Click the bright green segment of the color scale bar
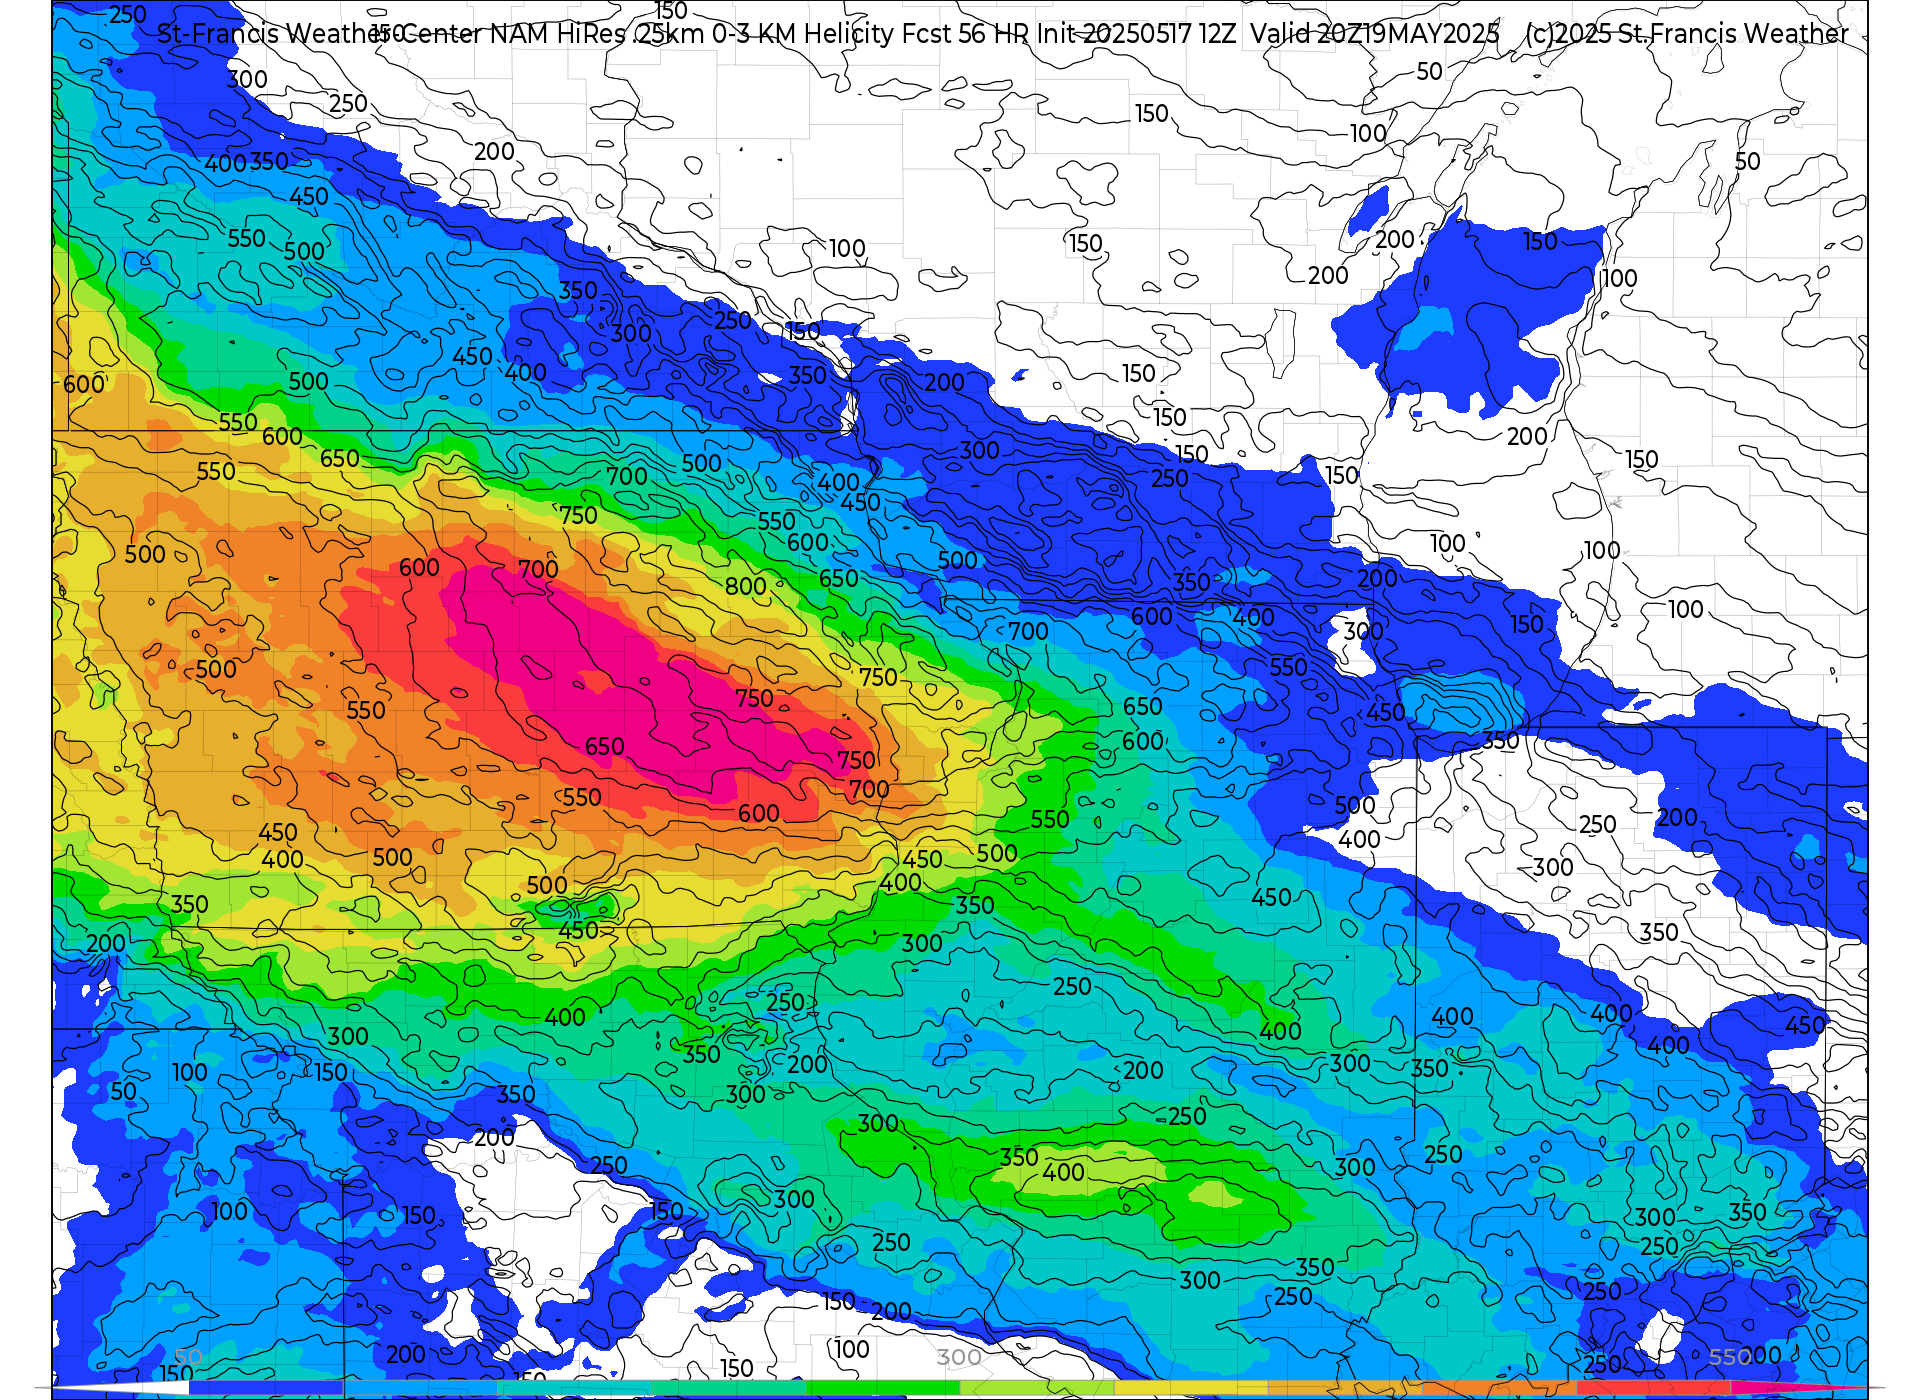Image resolution: width=1920 pixels, height=1400 pixels. (x=883, y=1388)
